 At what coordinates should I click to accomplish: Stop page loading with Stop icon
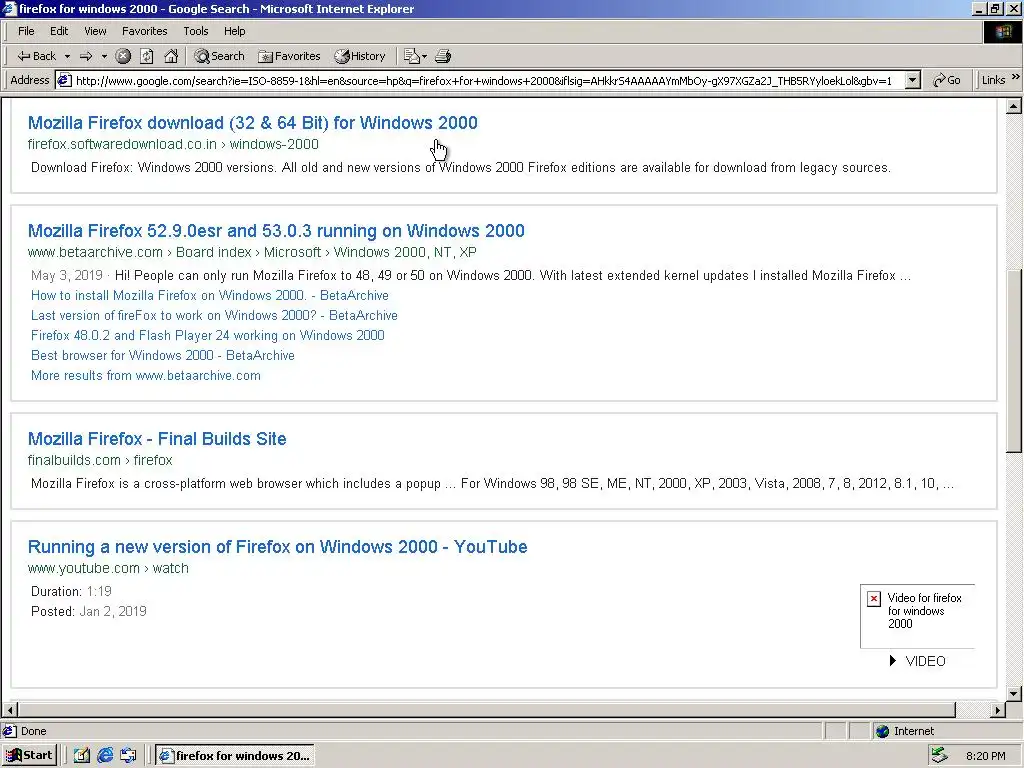[123, 56]
